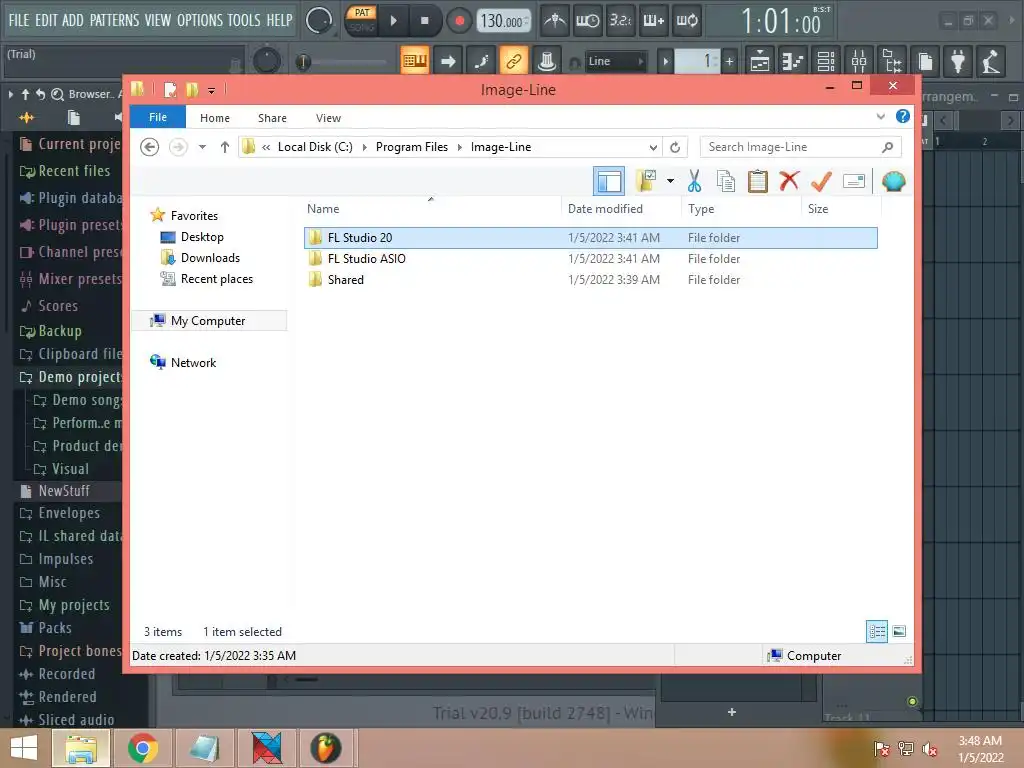Image resolution: width=1024 pixels, height=768 pixels.
Task: Collapse the Demo projects folder
Action: tap(70, 377)
